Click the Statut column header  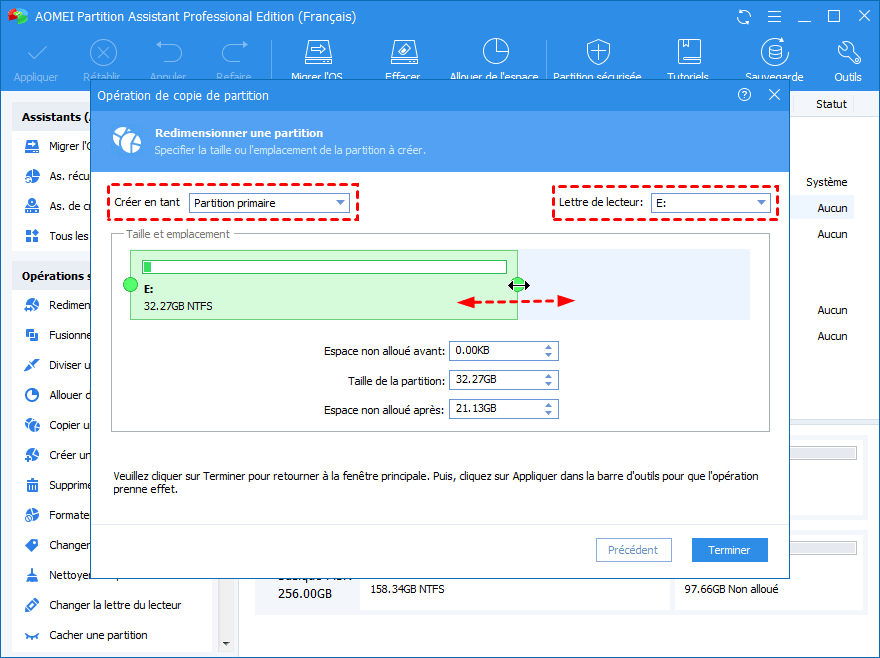[x=831, y=104]
